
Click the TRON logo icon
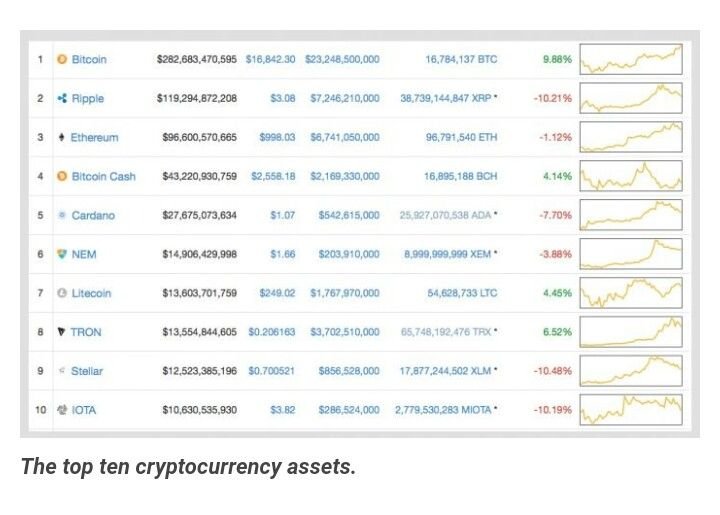(x=62, y=332)
